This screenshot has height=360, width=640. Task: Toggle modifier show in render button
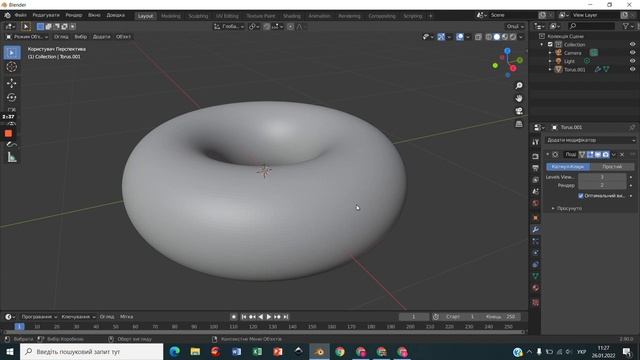point(606,155)
